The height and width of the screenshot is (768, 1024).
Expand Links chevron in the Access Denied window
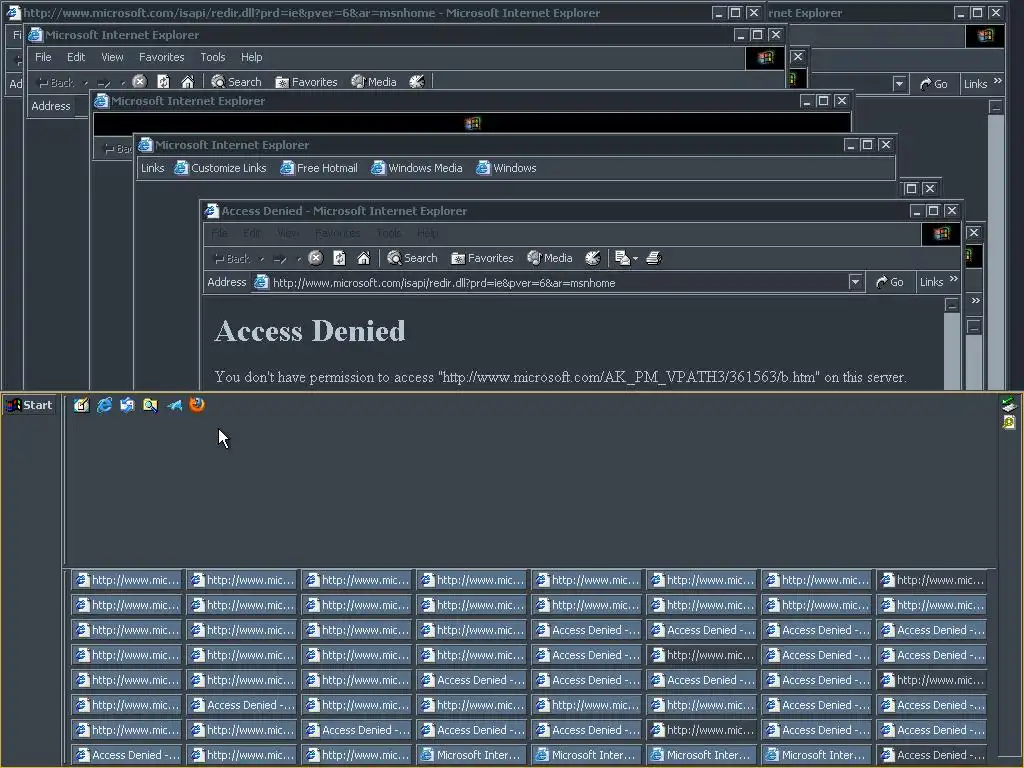953,279
